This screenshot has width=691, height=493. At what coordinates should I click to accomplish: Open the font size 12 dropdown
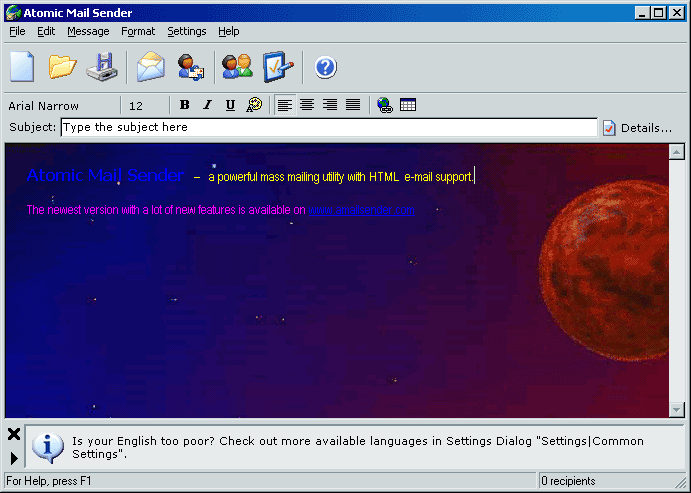coord(145,106)
